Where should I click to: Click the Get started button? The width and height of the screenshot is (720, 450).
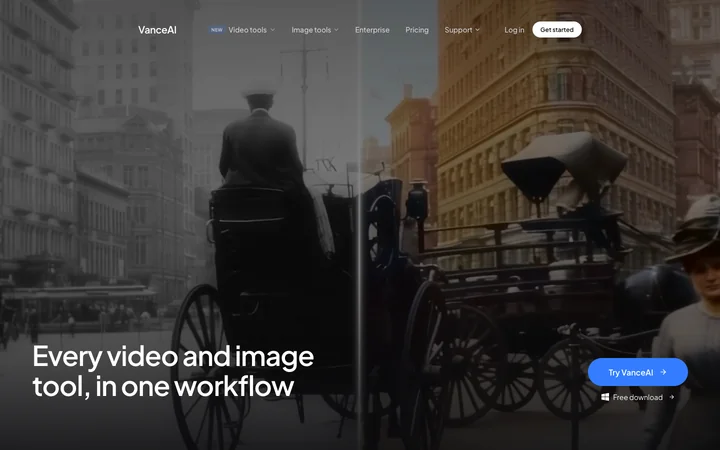point(557,30)
